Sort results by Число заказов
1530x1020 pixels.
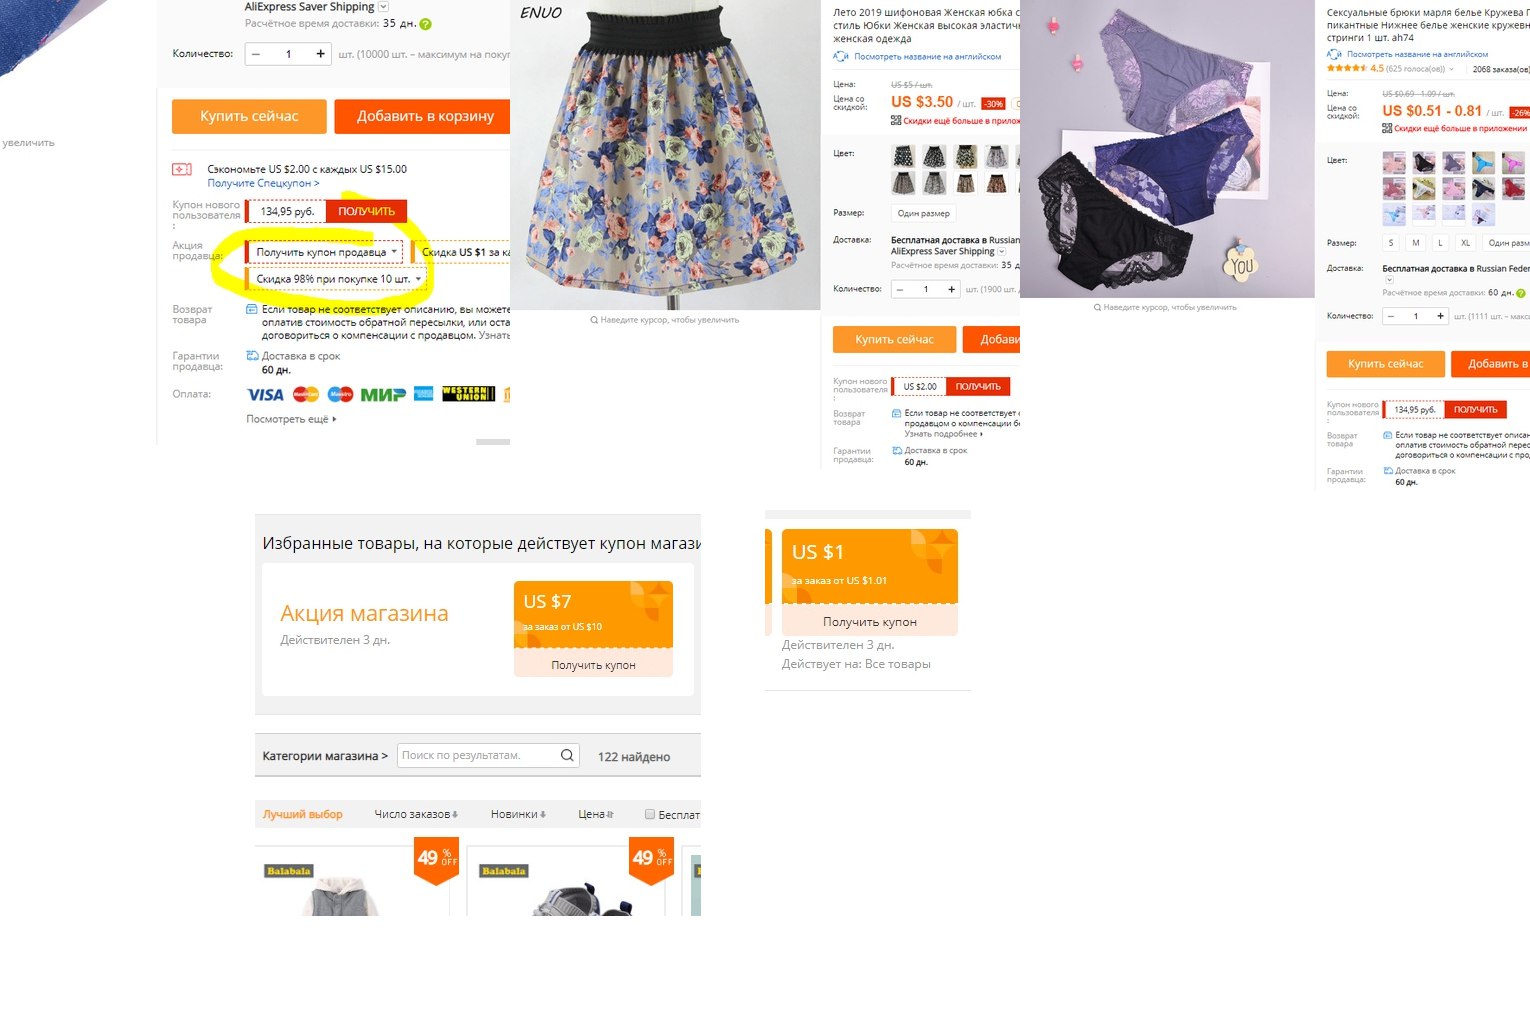416,814
